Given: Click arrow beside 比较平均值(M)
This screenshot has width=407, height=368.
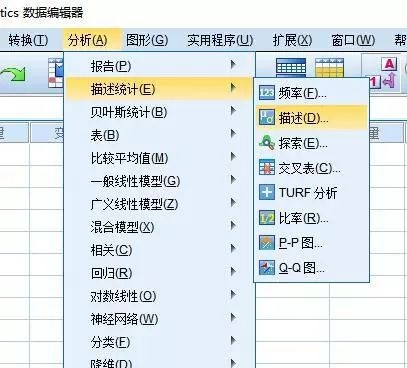Looking at the screenshot, I should pyautogui.click(x=233, y=157).
